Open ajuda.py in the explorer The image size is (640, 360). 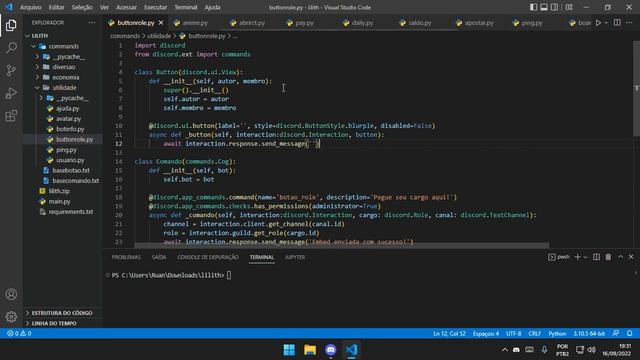point(67,109)
